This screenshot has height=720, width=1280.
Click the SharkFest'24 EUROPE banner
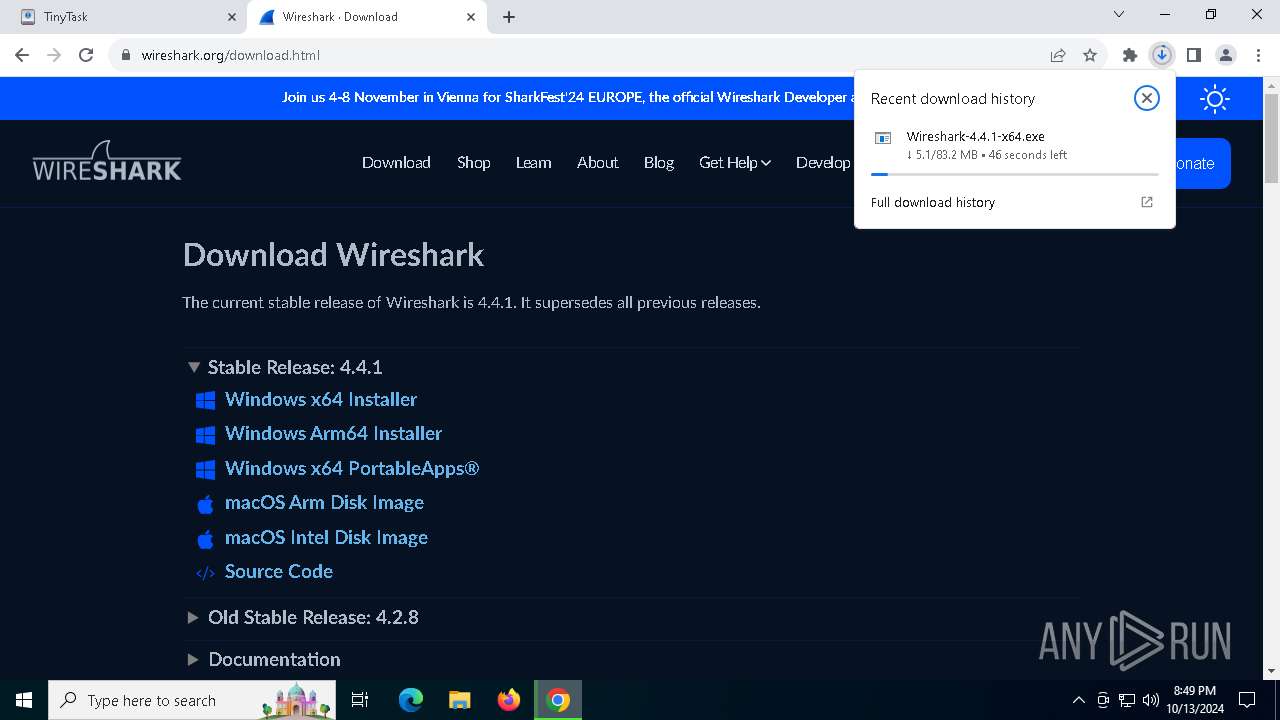coord(568,97)
